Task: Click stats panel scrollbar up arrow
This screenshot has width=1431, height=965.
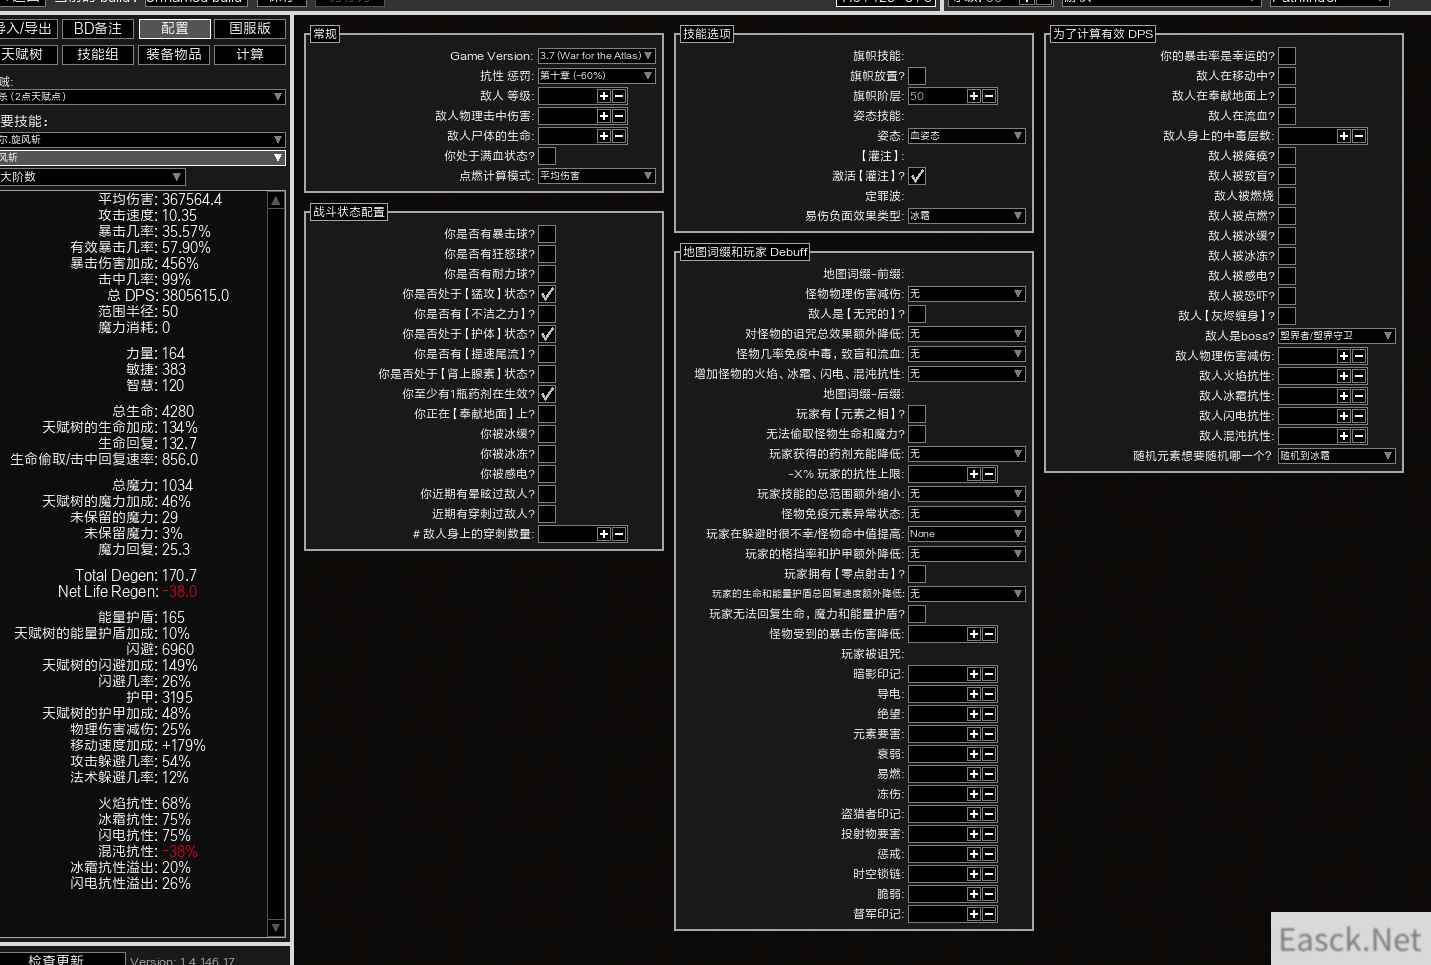Action: (x=276, y=201)
